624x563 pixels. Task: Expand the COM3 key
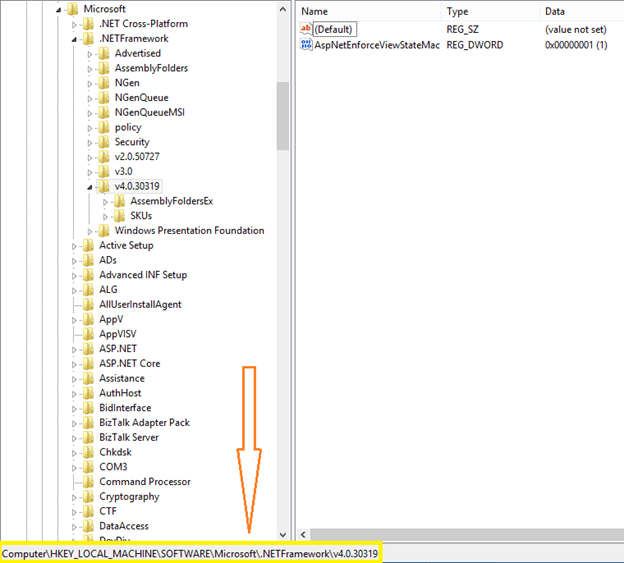coord(74,468)
